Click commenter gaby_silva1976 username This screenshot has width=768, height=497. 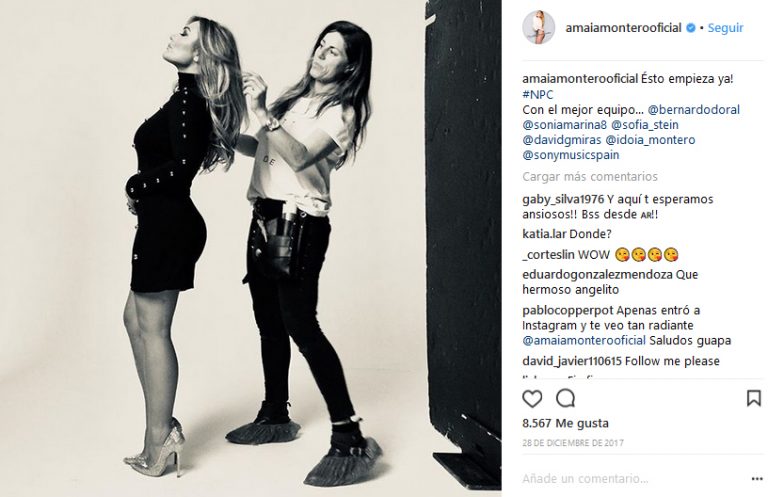[x=563, y=199]
